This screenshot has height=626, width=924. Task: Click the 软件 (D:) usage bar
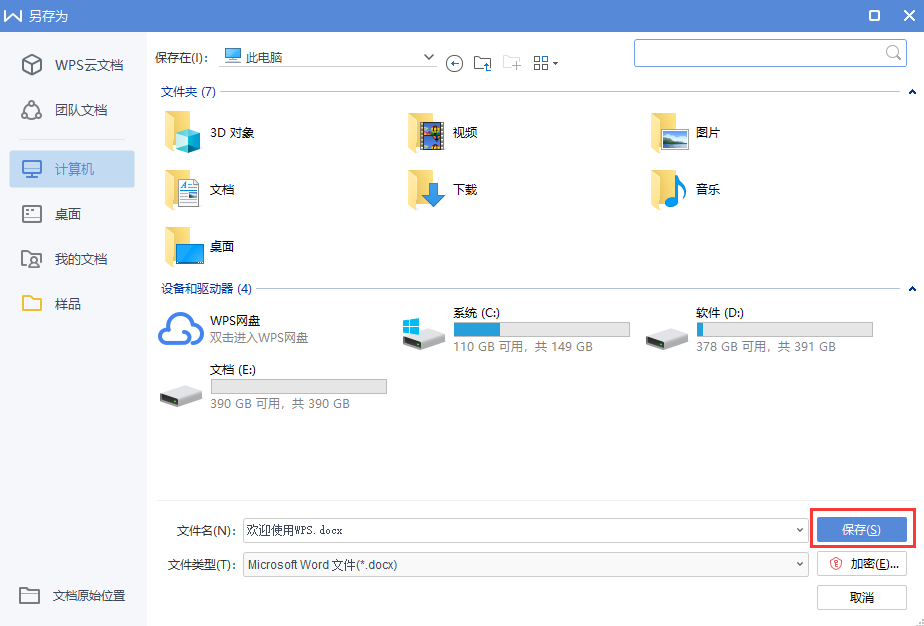(x=784, y=330)
